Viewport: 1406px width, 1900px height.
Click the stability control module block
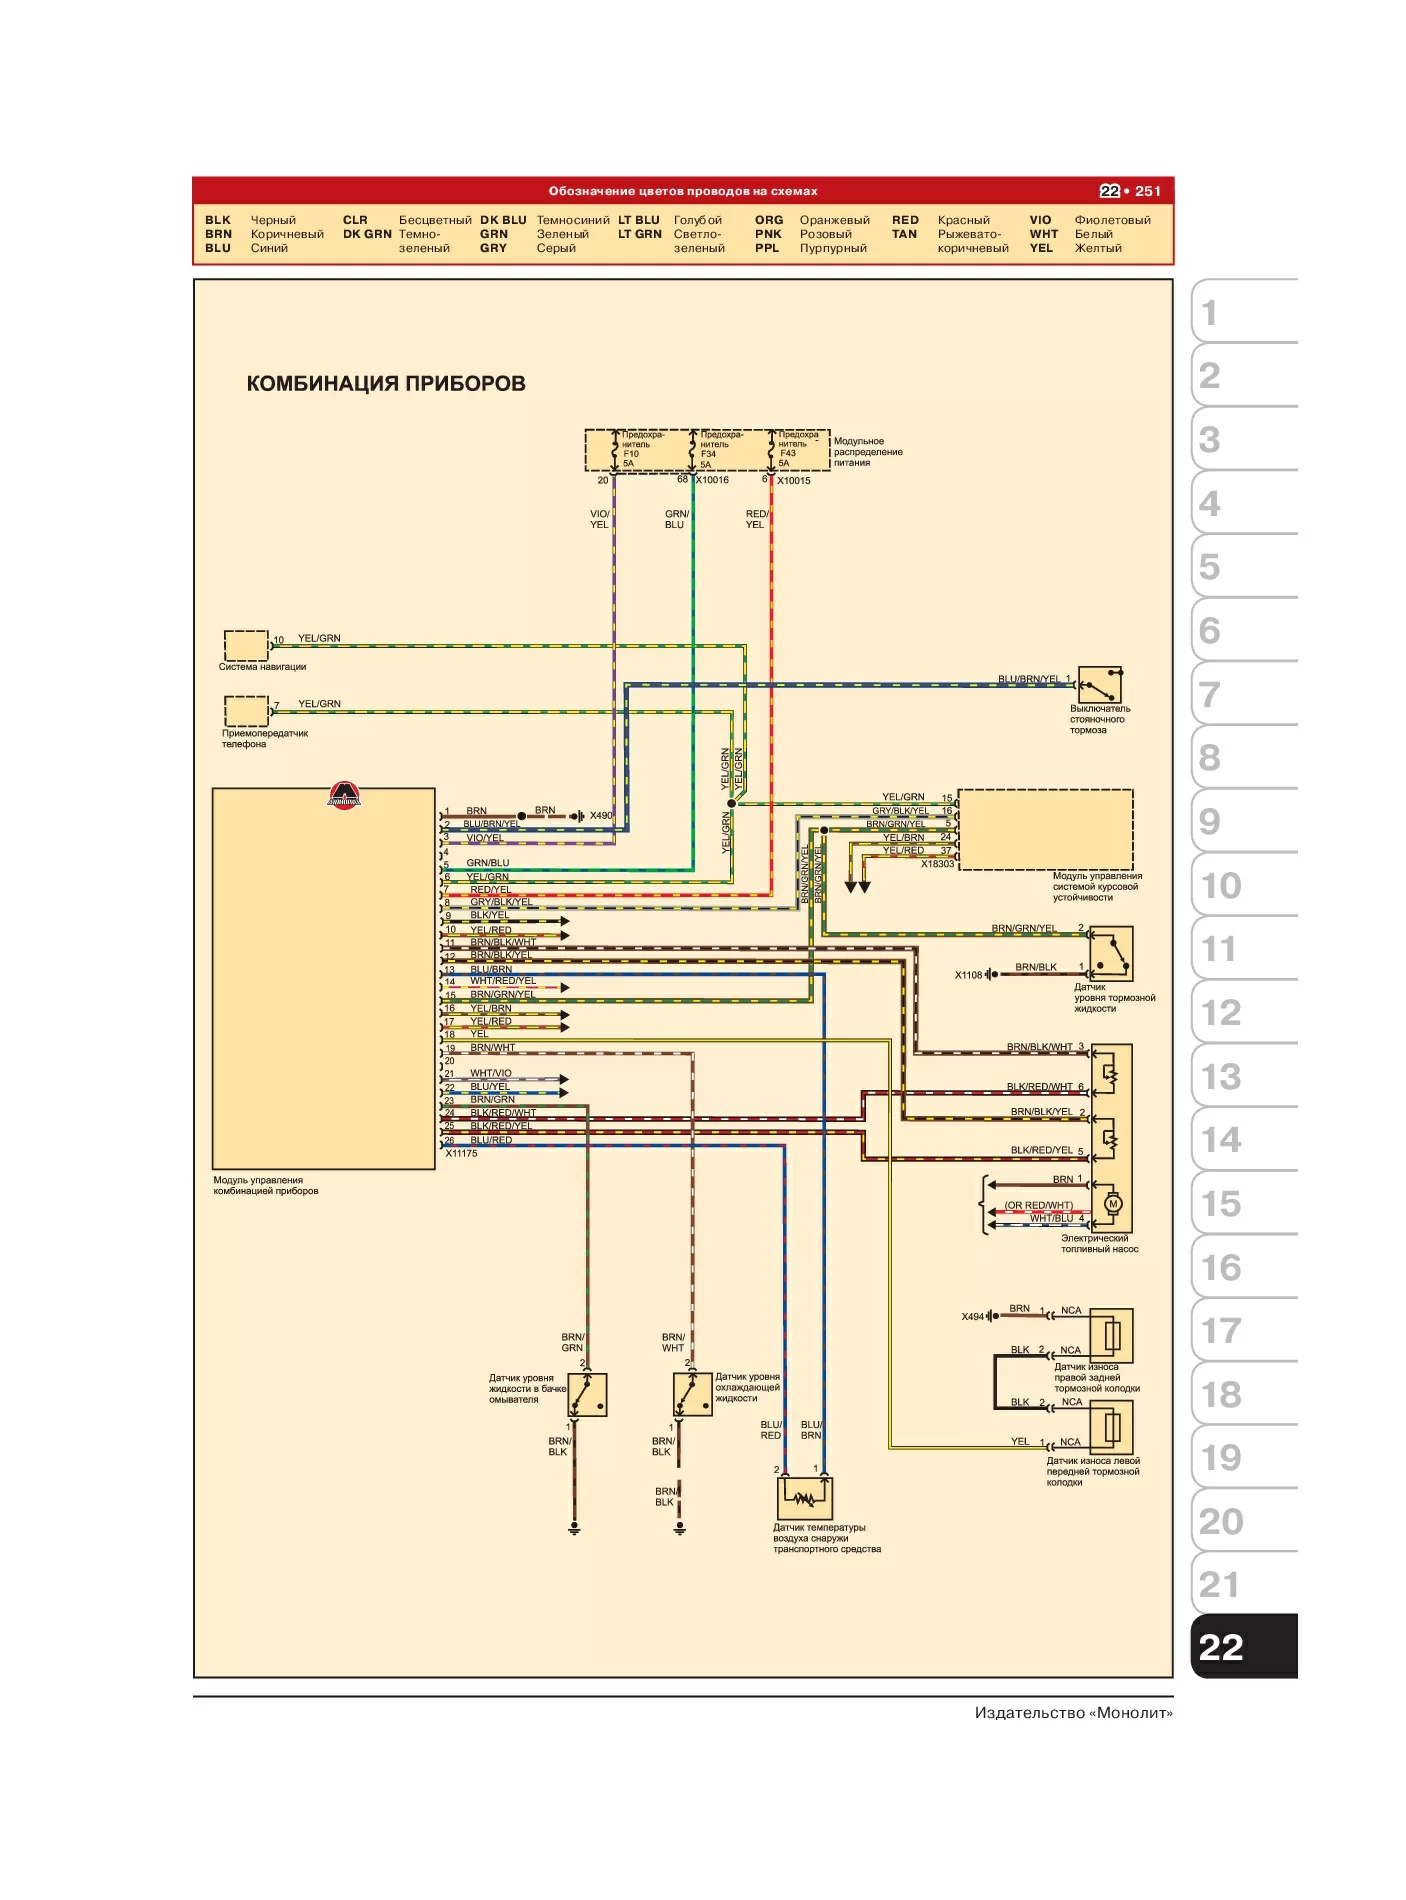pos(1046,830)
